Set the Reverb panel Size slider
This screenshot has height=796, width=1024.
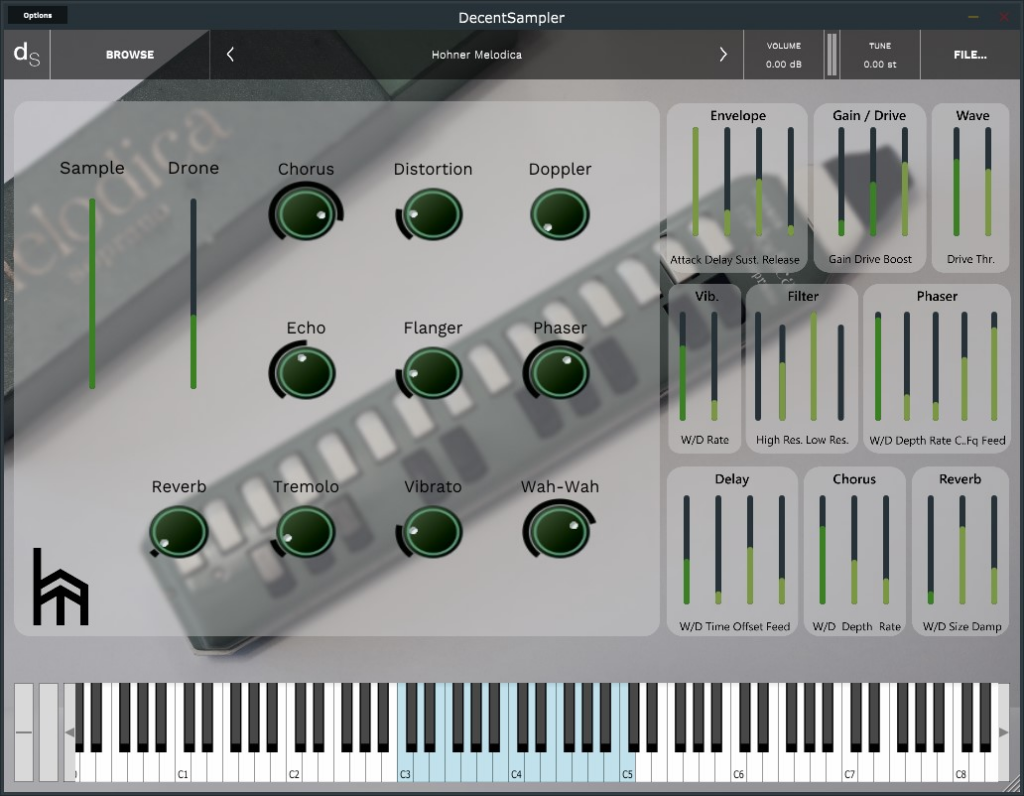pos(962,550)
